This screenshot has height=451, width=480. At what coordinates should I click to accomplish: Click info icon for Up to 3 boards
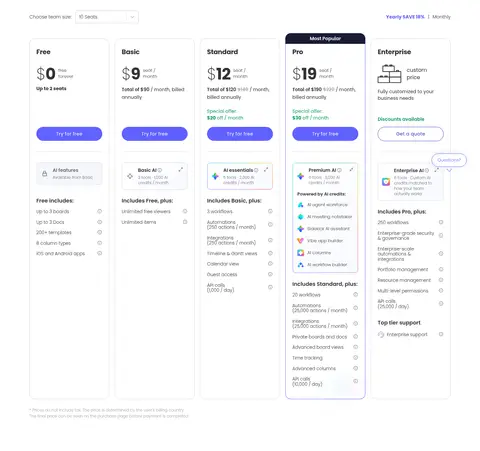tap(99, 211)
